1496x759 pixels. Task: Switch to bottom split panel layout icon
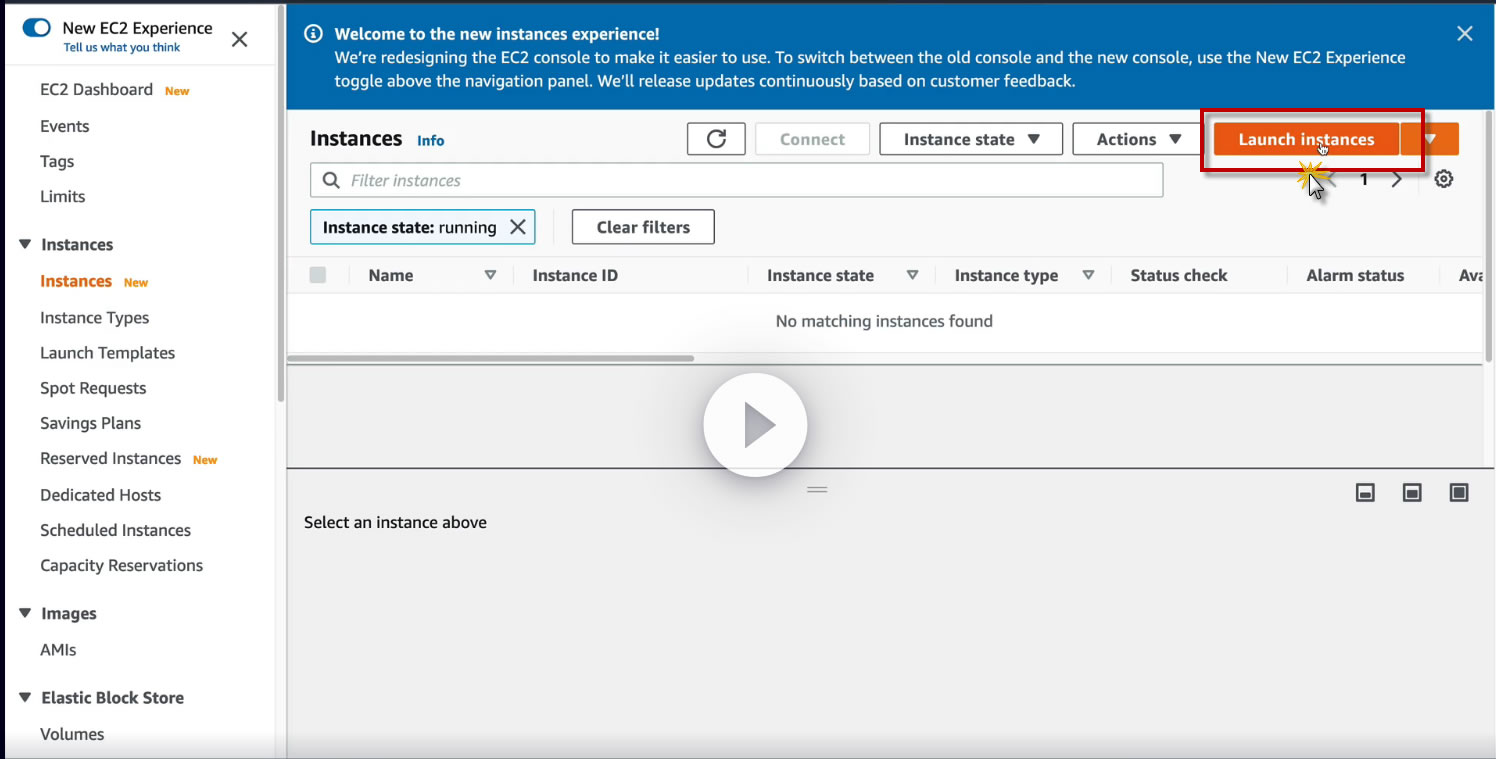coord(1365,492)
